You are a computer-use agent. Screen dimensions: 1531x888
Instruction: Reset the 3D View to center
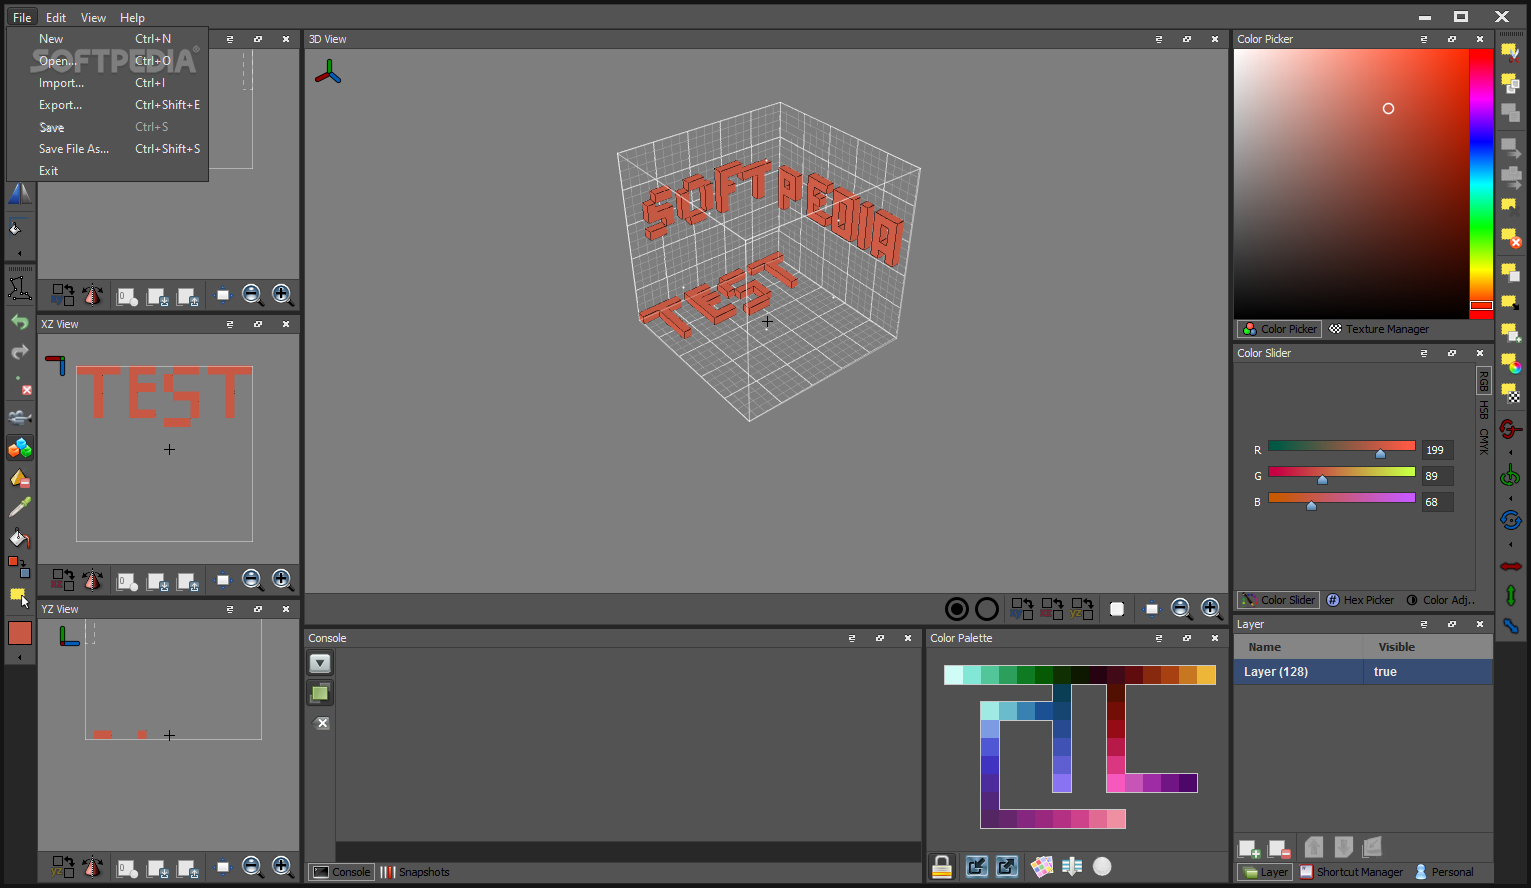(1152, 608)
